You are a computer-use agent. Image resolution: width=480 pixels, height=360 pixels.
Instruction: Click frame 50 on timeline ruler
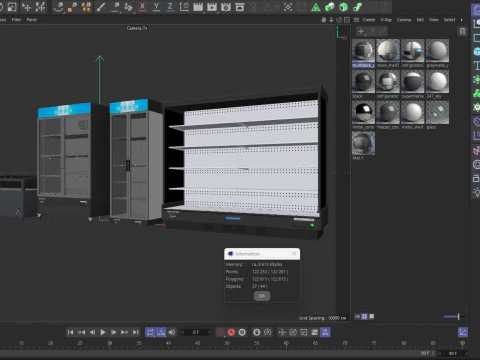(x=227, y=344)
